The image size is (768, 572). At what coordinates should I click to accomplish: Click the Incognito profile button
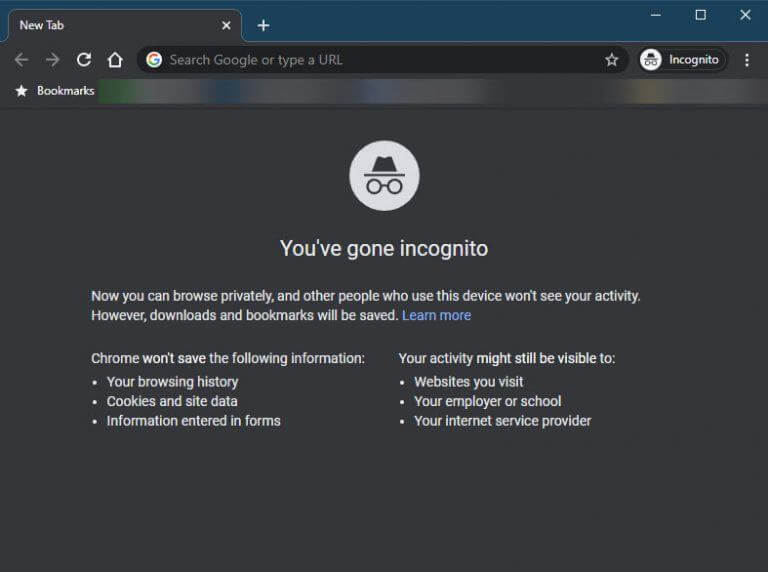tap(682, 60)
